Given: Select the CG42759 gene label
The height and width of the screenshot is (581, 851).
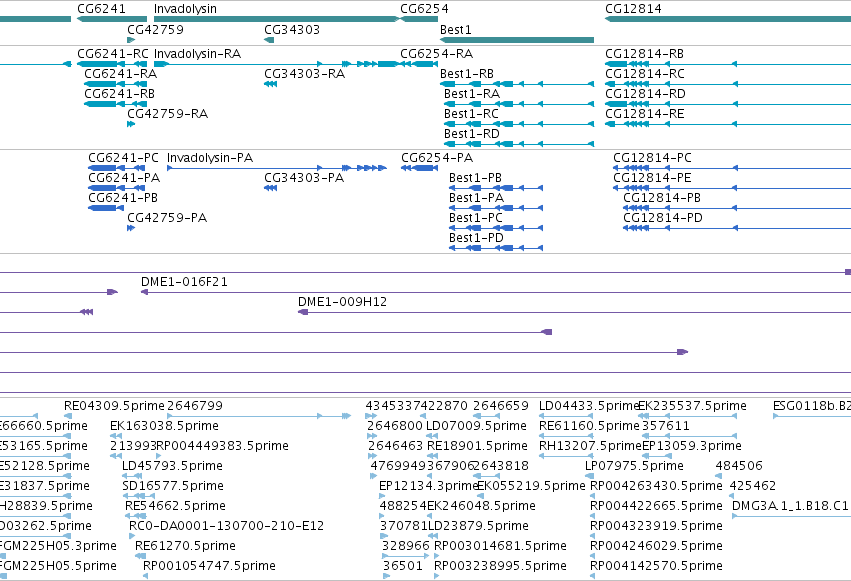Looking at the screenshot, I should (x=155, y=29).
